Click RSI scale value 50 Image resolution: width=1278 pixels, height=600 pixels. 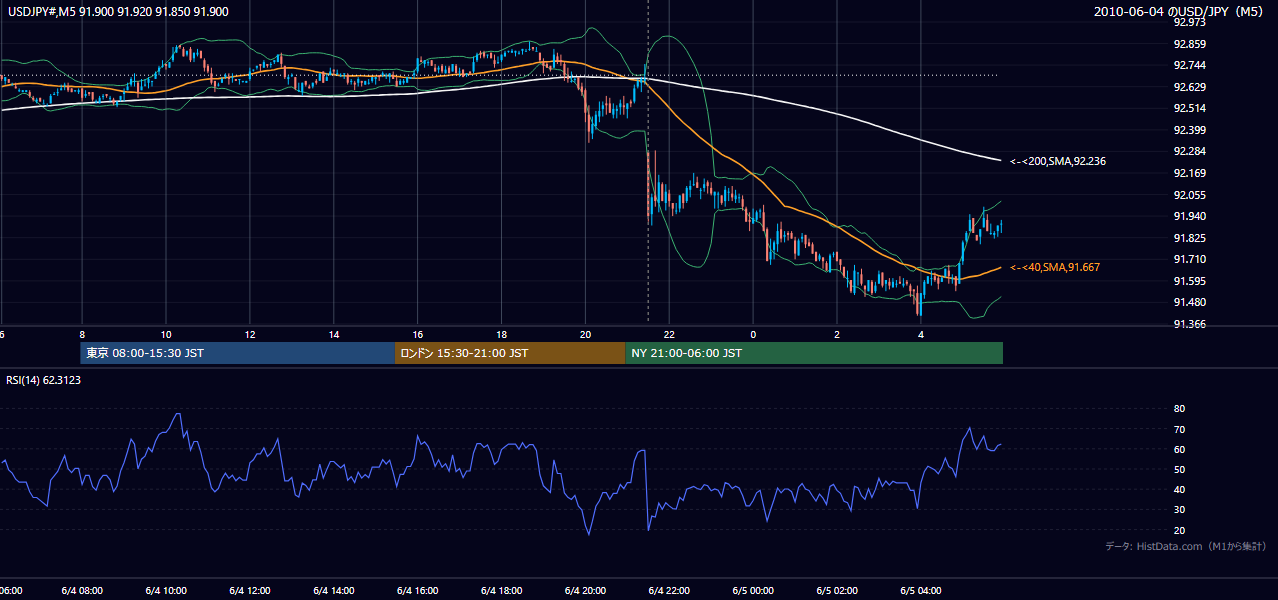1180,469
